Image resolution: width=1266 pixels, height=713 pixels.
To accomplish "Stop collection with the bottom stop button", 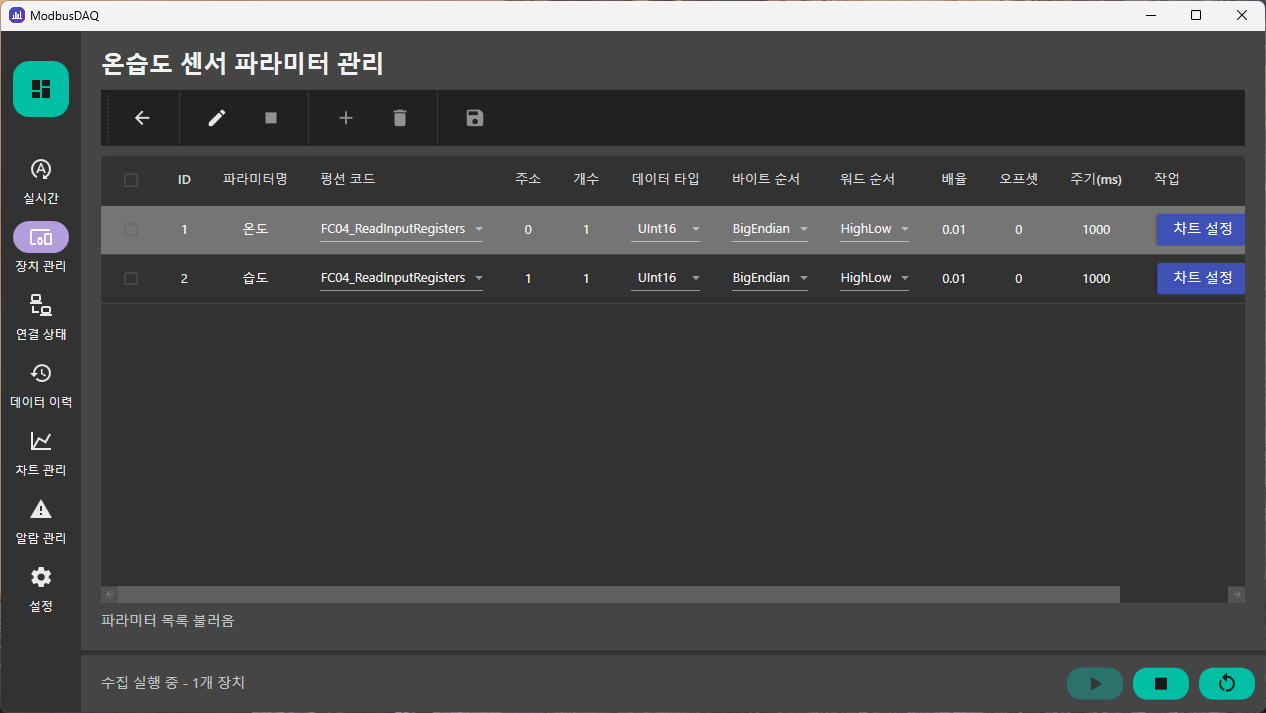I will point(1161,683).
